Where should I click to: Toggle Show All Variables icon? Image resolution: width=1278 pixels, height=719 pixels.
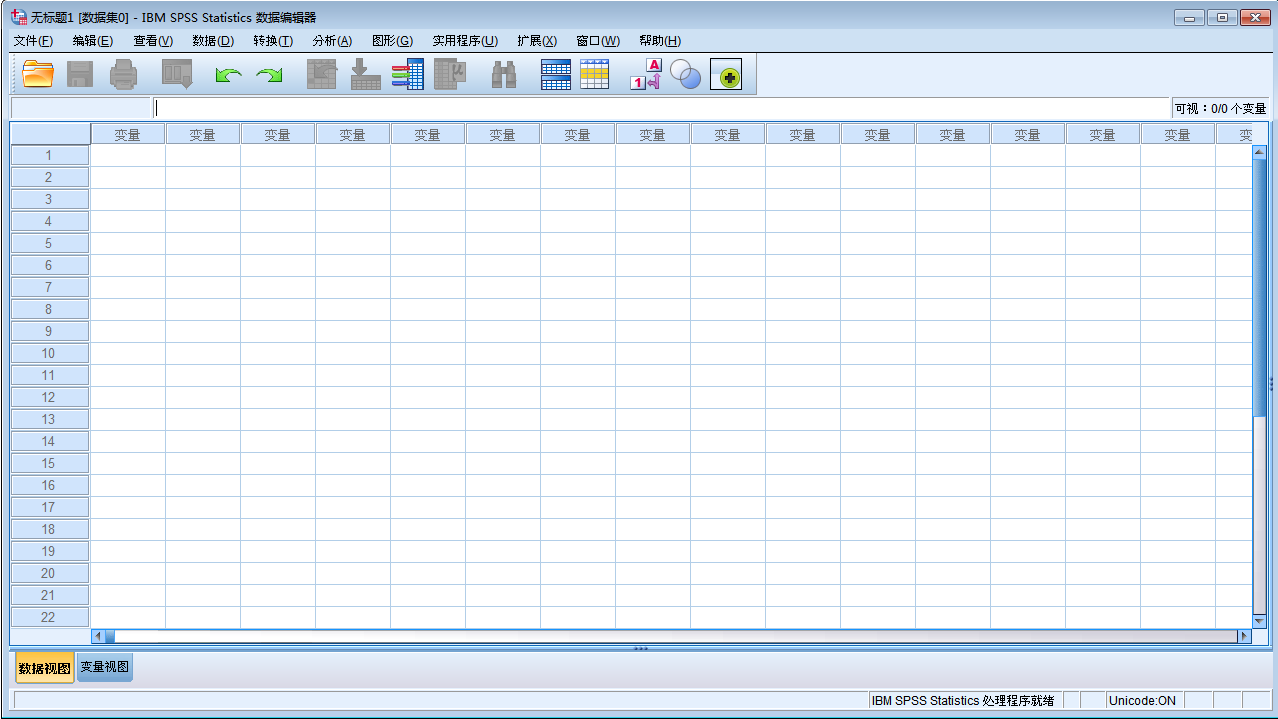[x=727, y=73]
